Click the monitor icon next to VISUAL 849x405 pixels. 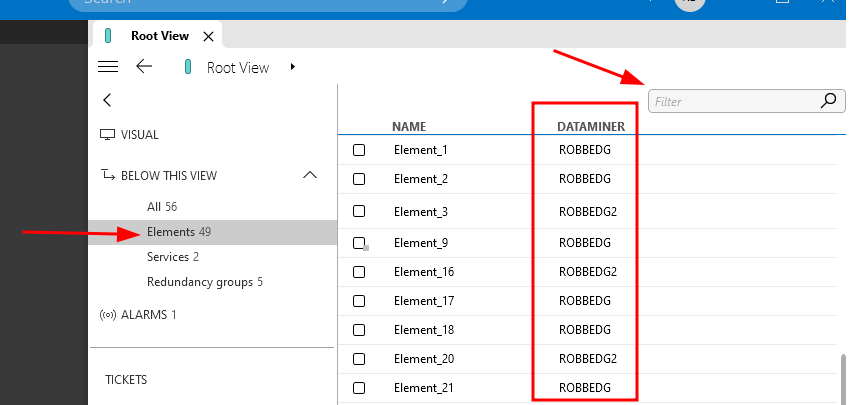point(107,135)
